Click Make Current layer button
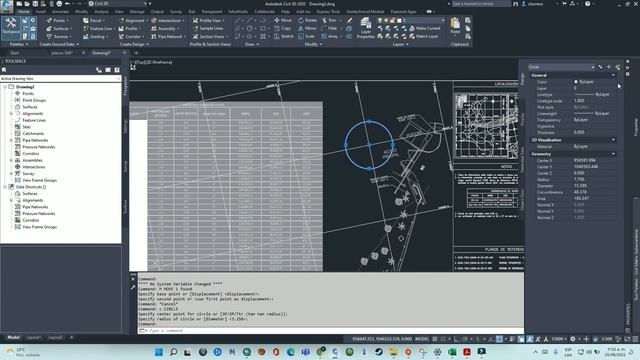Image resolution: width=640 pixels, height=360 pixels. (x=424, y=28)
